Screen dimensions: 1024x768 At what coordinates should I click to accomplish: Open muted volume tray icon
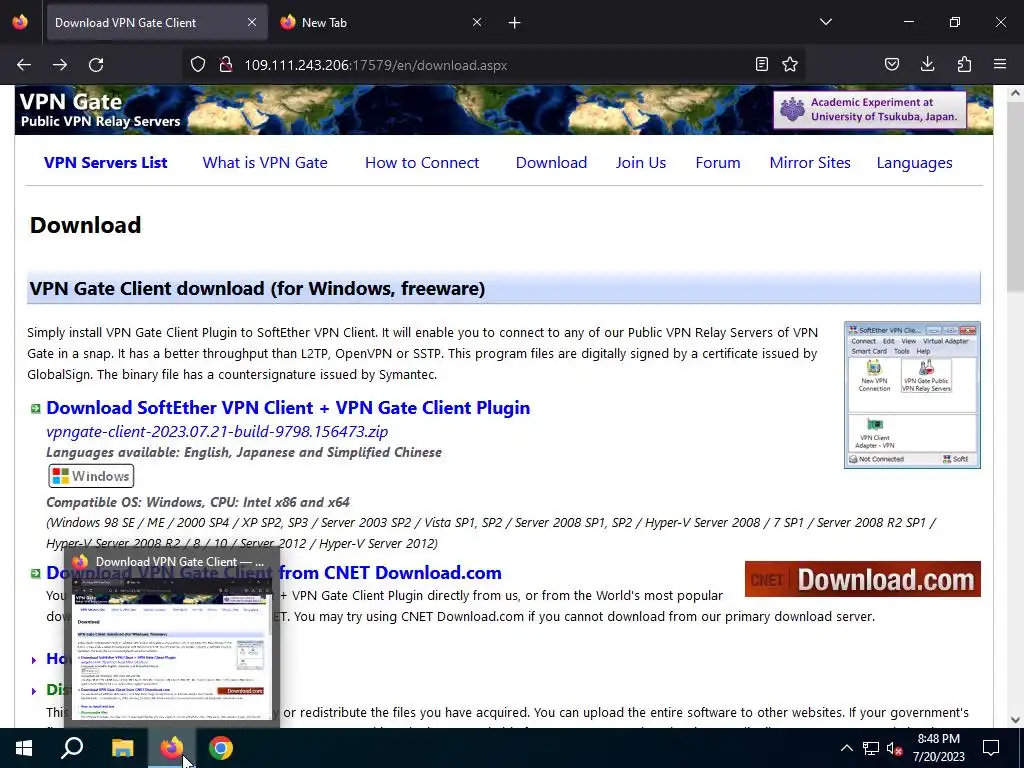895,748
